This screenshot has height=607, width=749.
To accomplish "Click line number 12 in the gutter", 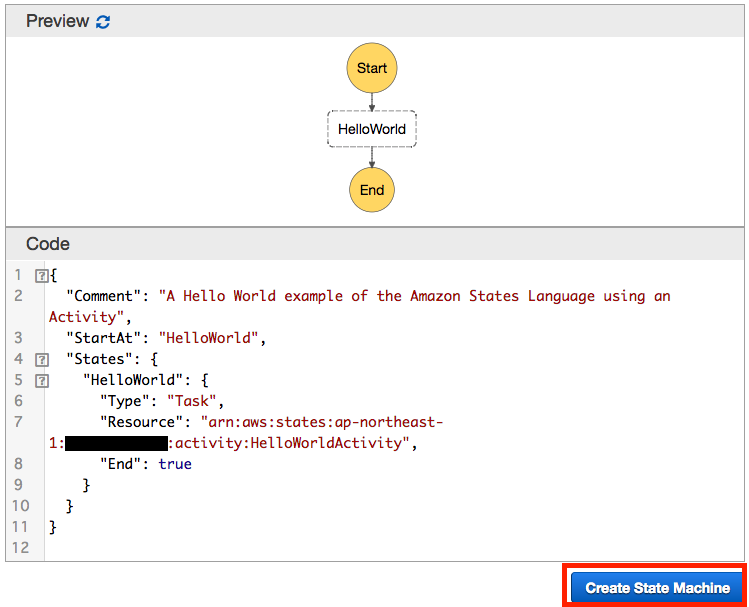I will click(21, 548).
